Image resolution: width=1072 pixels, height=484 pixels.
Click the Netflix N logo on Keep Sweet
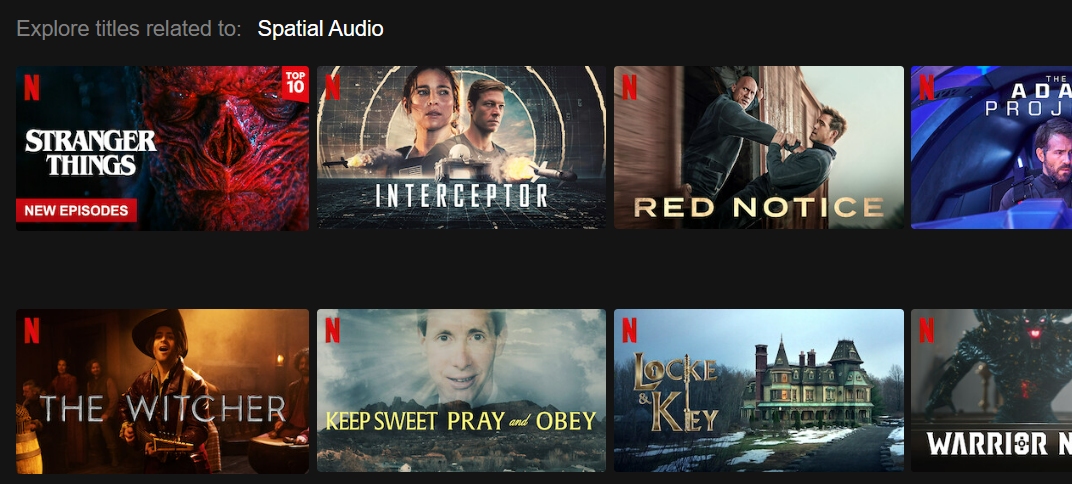(332, 331)
